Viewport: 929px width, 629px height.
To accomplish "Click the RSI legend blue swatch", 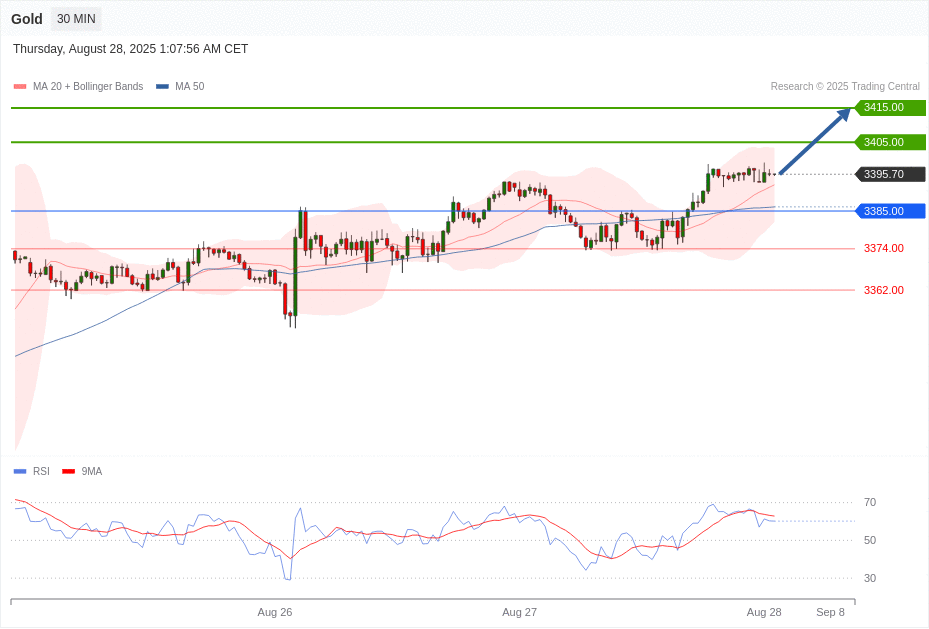I will [x=20, y=471].
